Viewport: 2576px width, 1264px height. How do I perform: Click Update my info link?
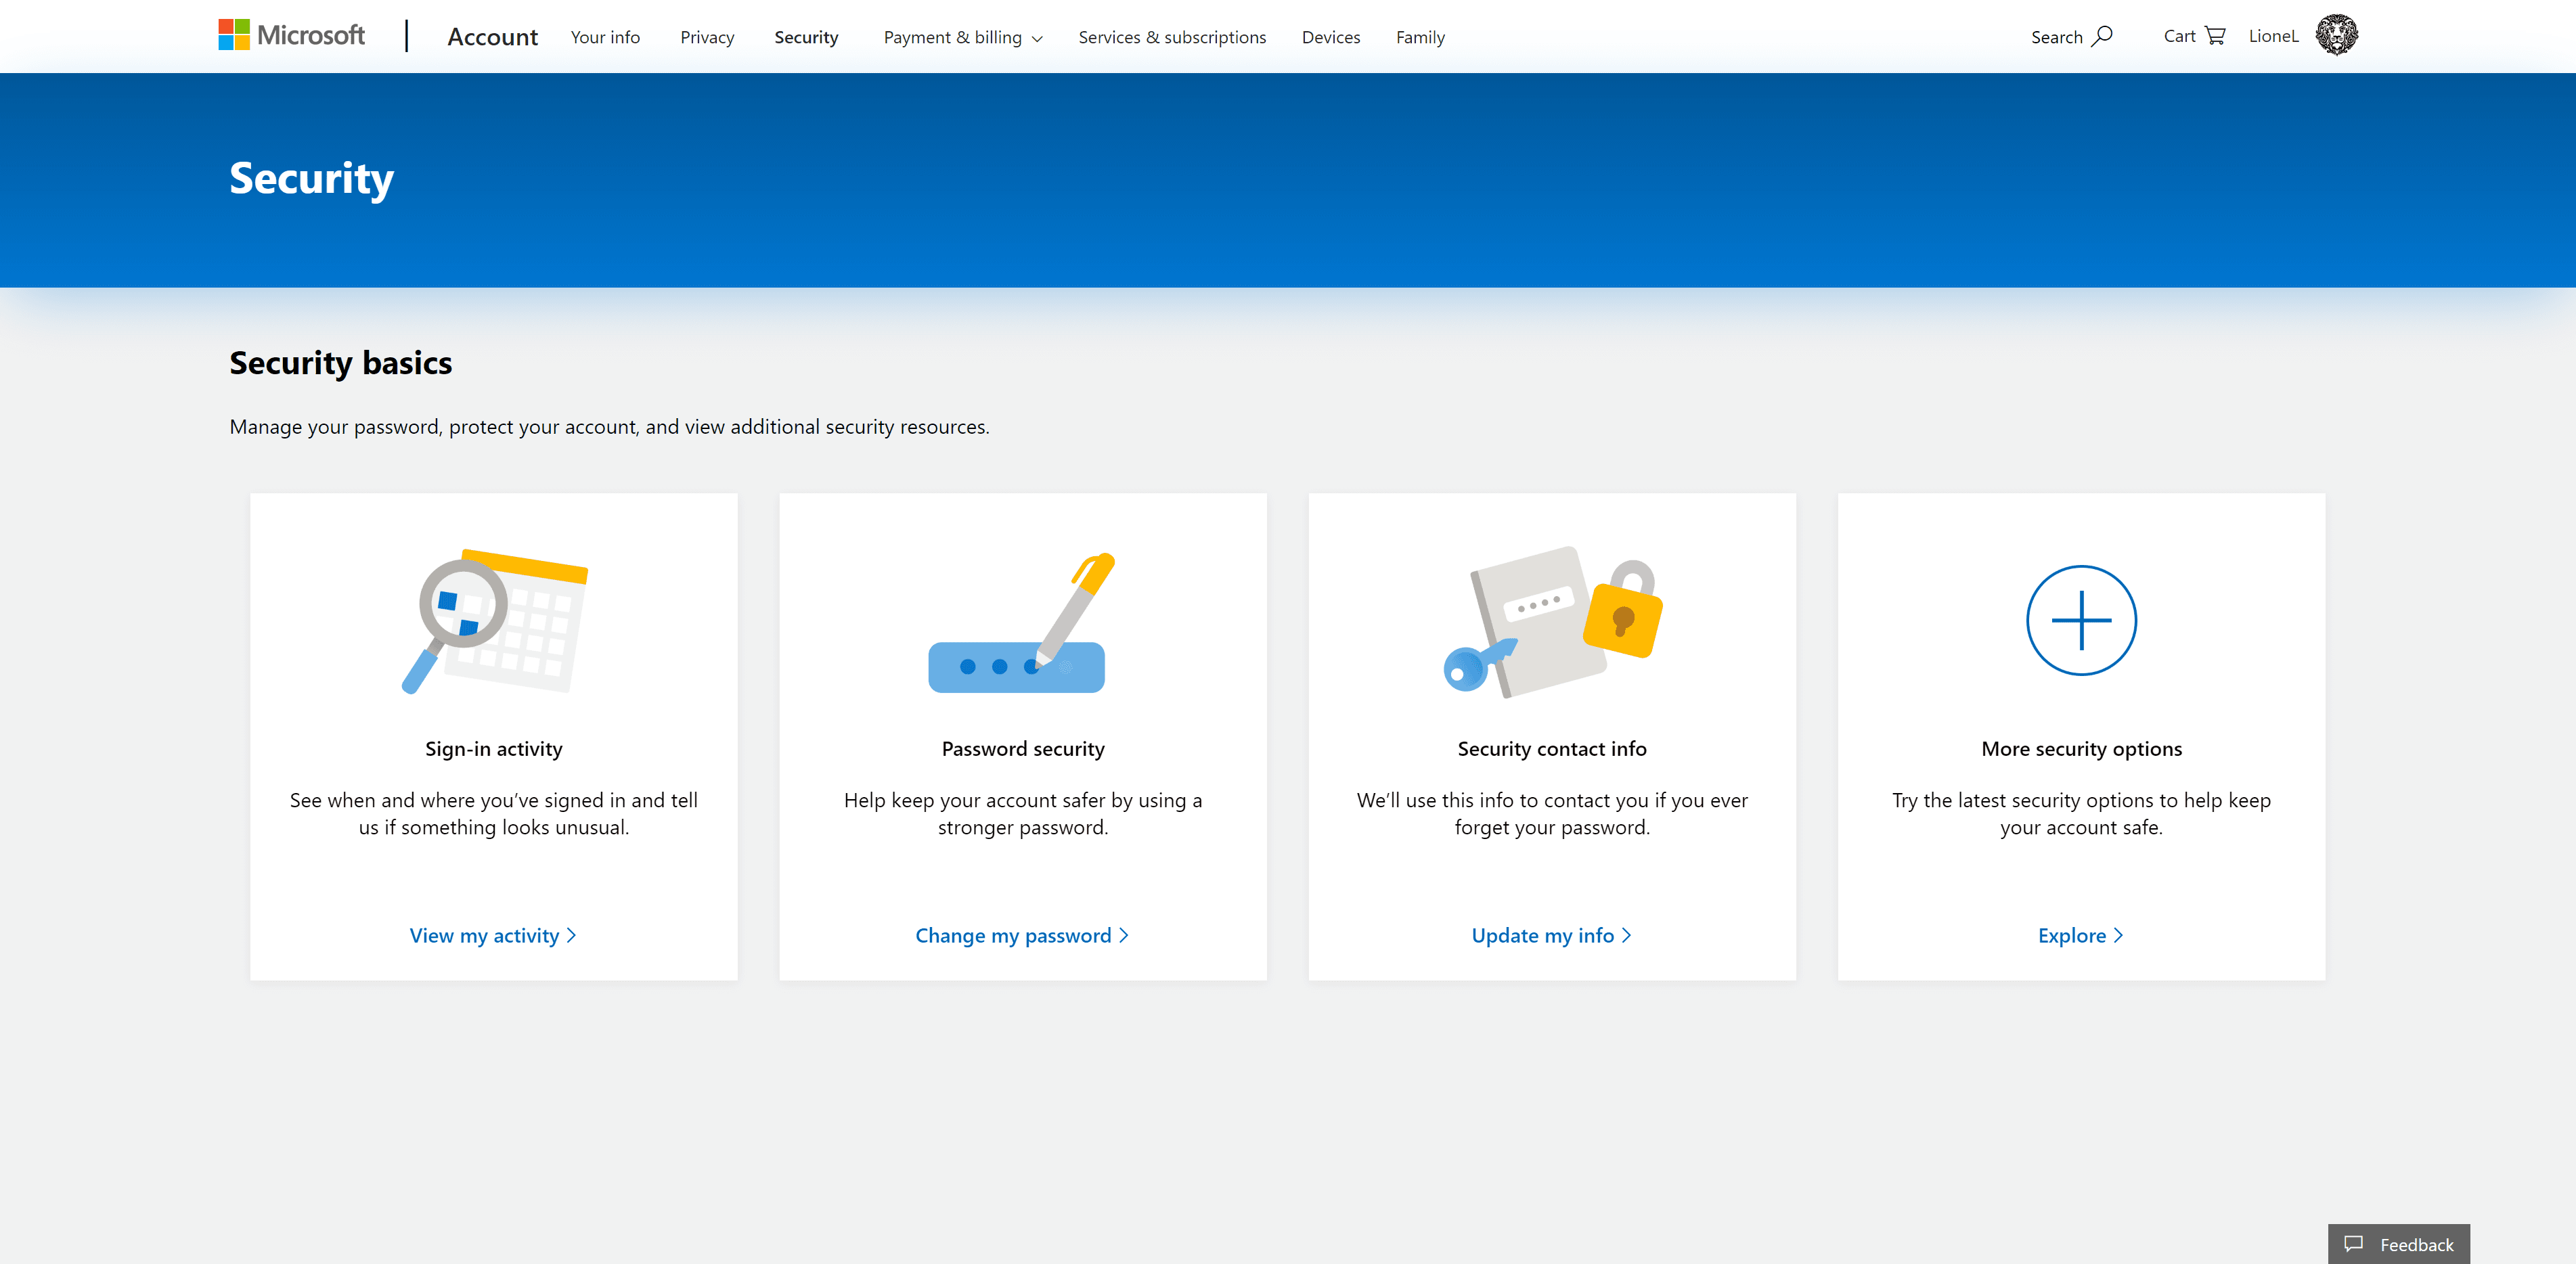pos(1551,934)
